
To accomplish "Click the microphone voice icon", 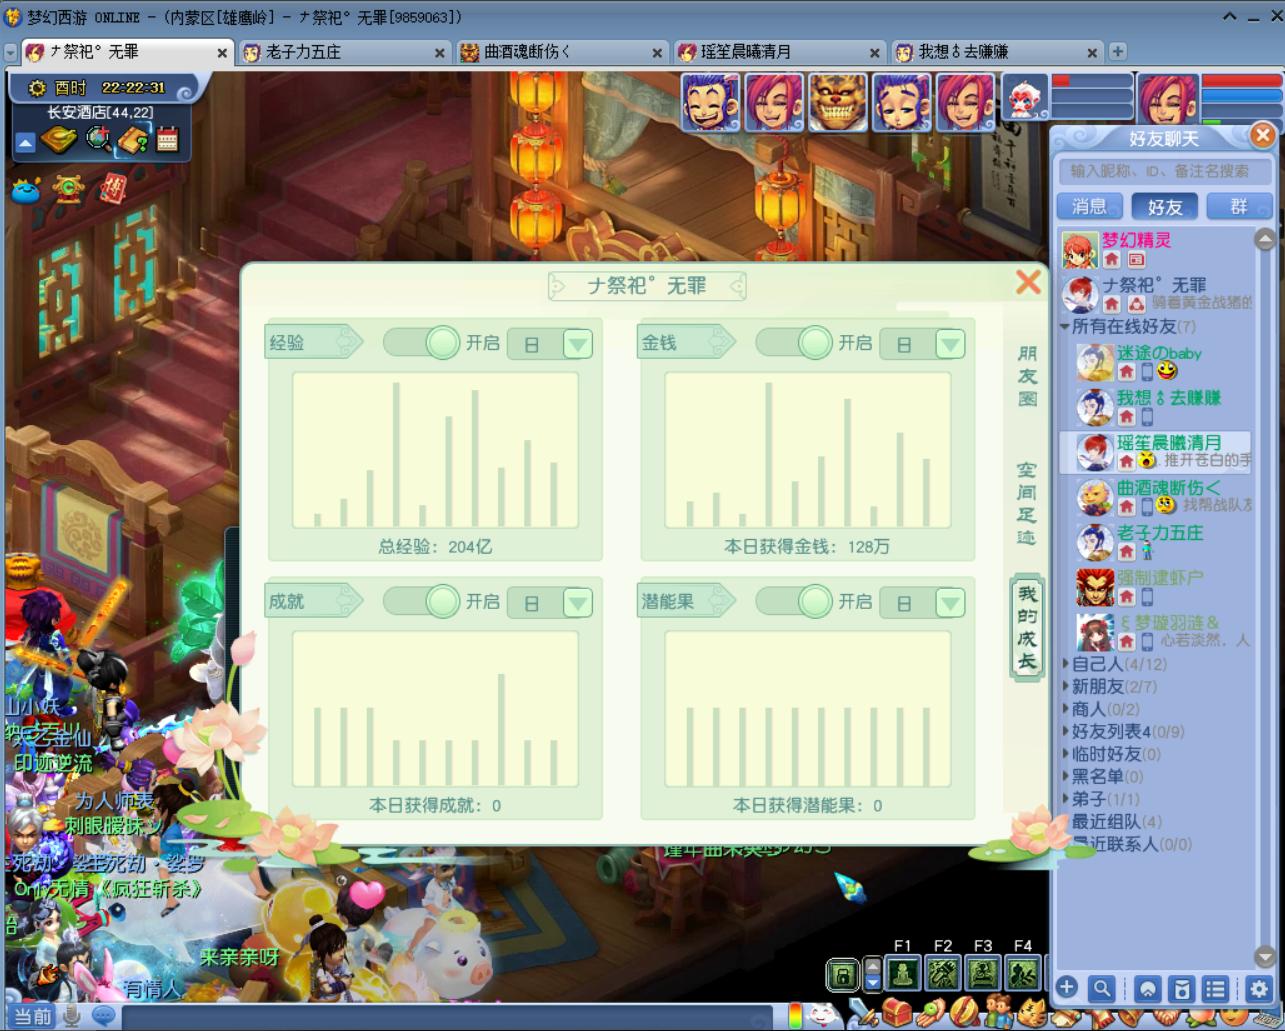I will (x=72, y=1016).
